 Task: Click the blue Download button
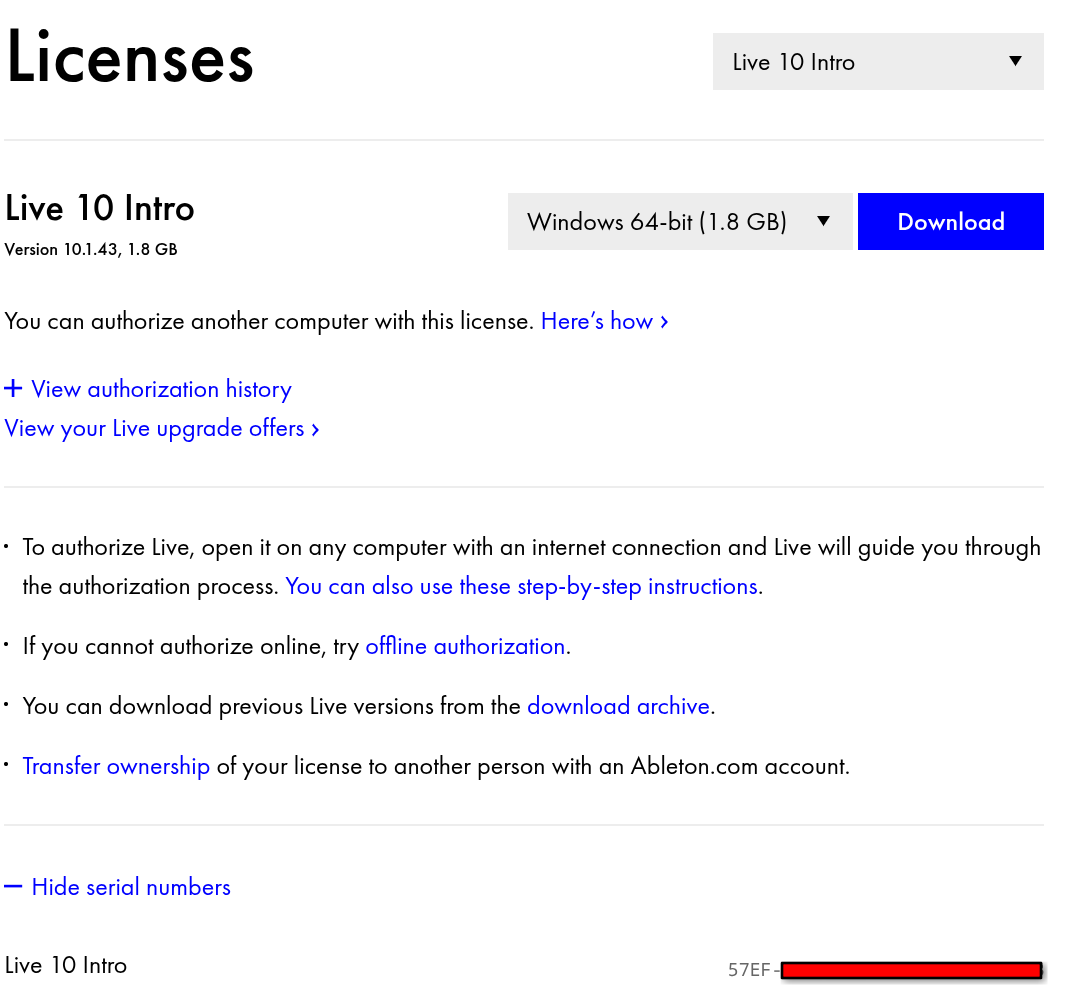pyautogui.click(x=951, y=222)
